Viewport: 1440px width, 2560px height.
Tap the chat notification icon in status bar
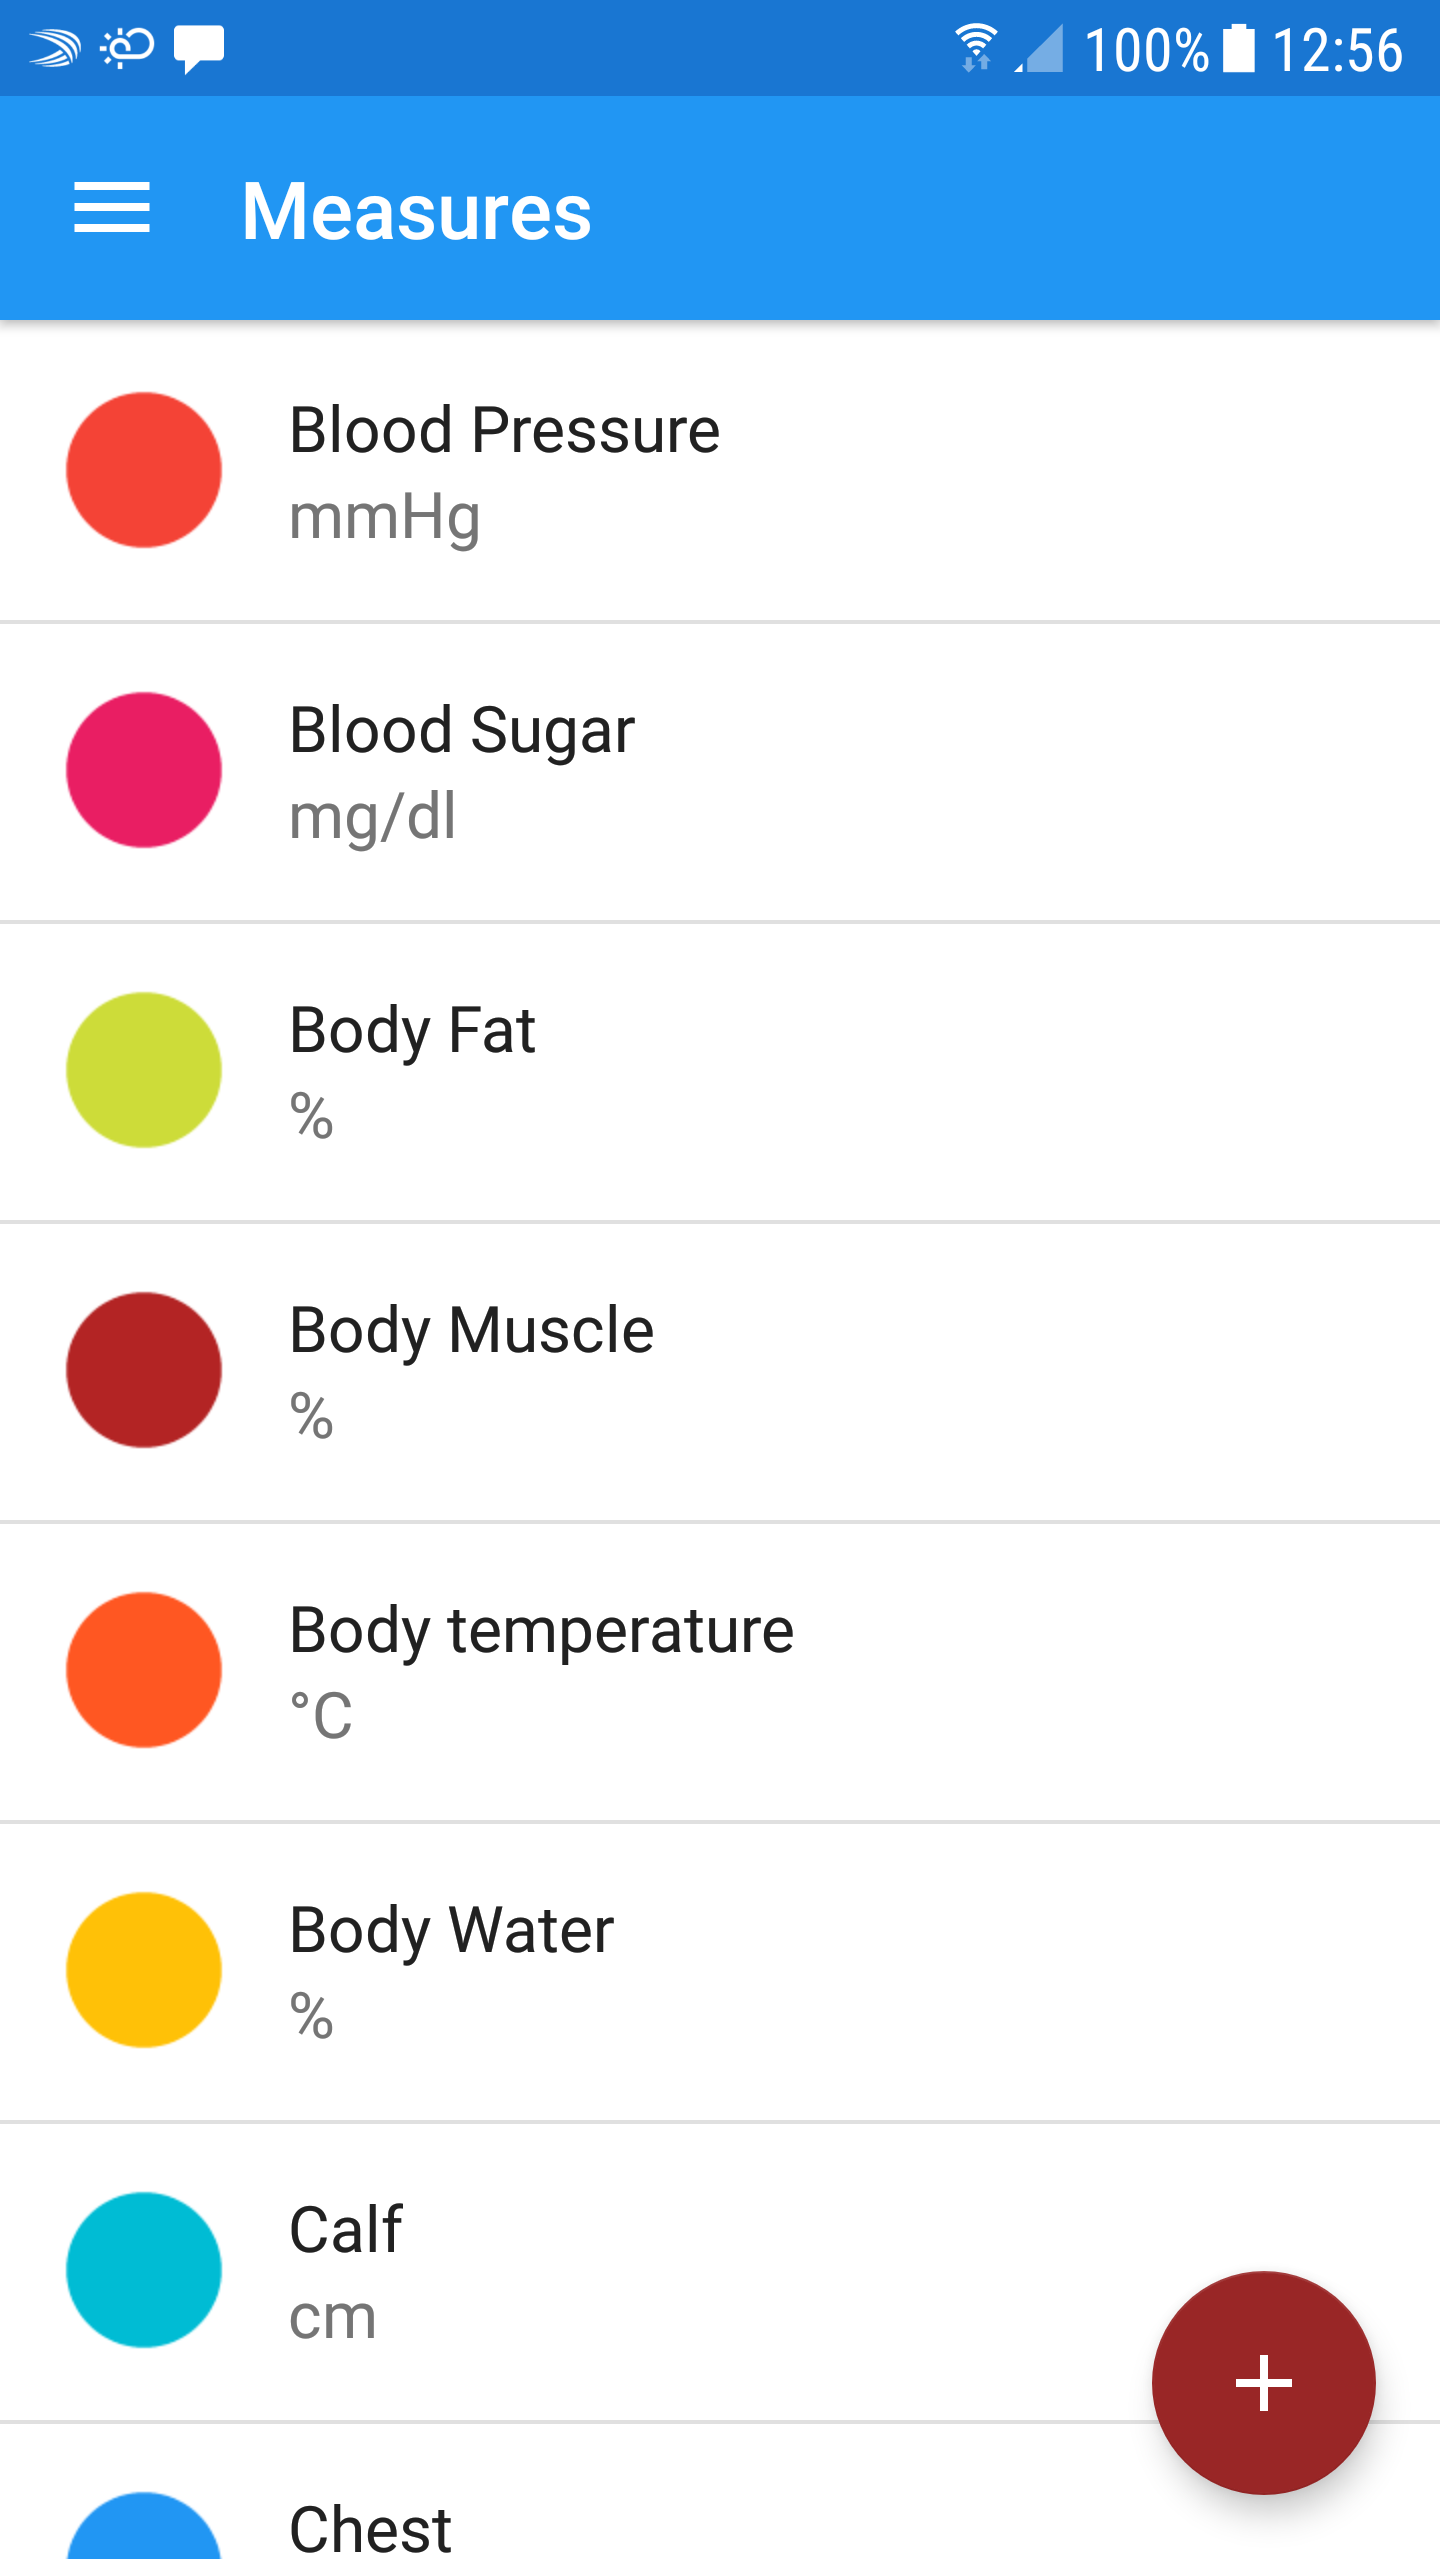[198, 48]
